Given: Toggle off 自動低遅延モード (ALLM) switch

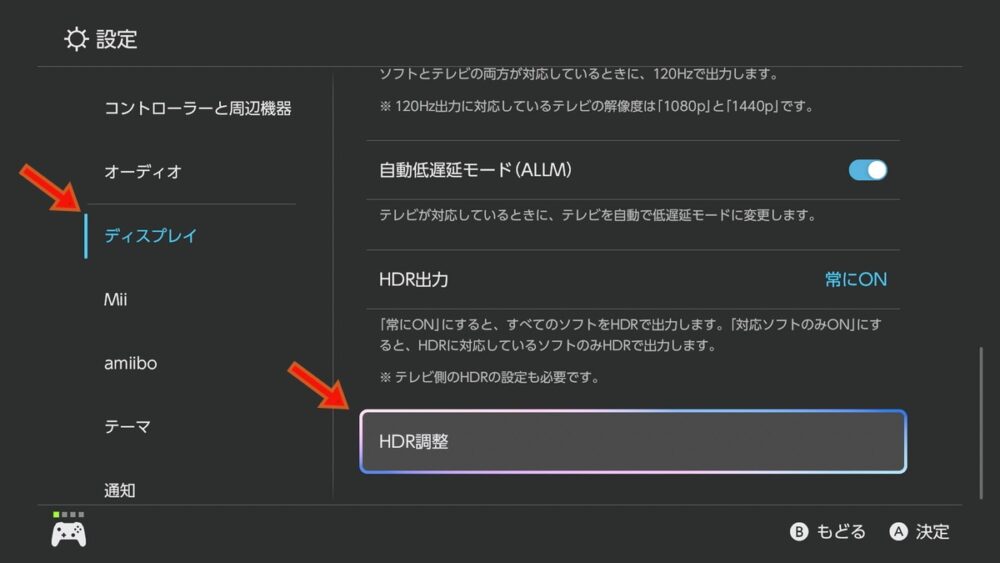Looking at the screenshot, I should pos(867,170).
